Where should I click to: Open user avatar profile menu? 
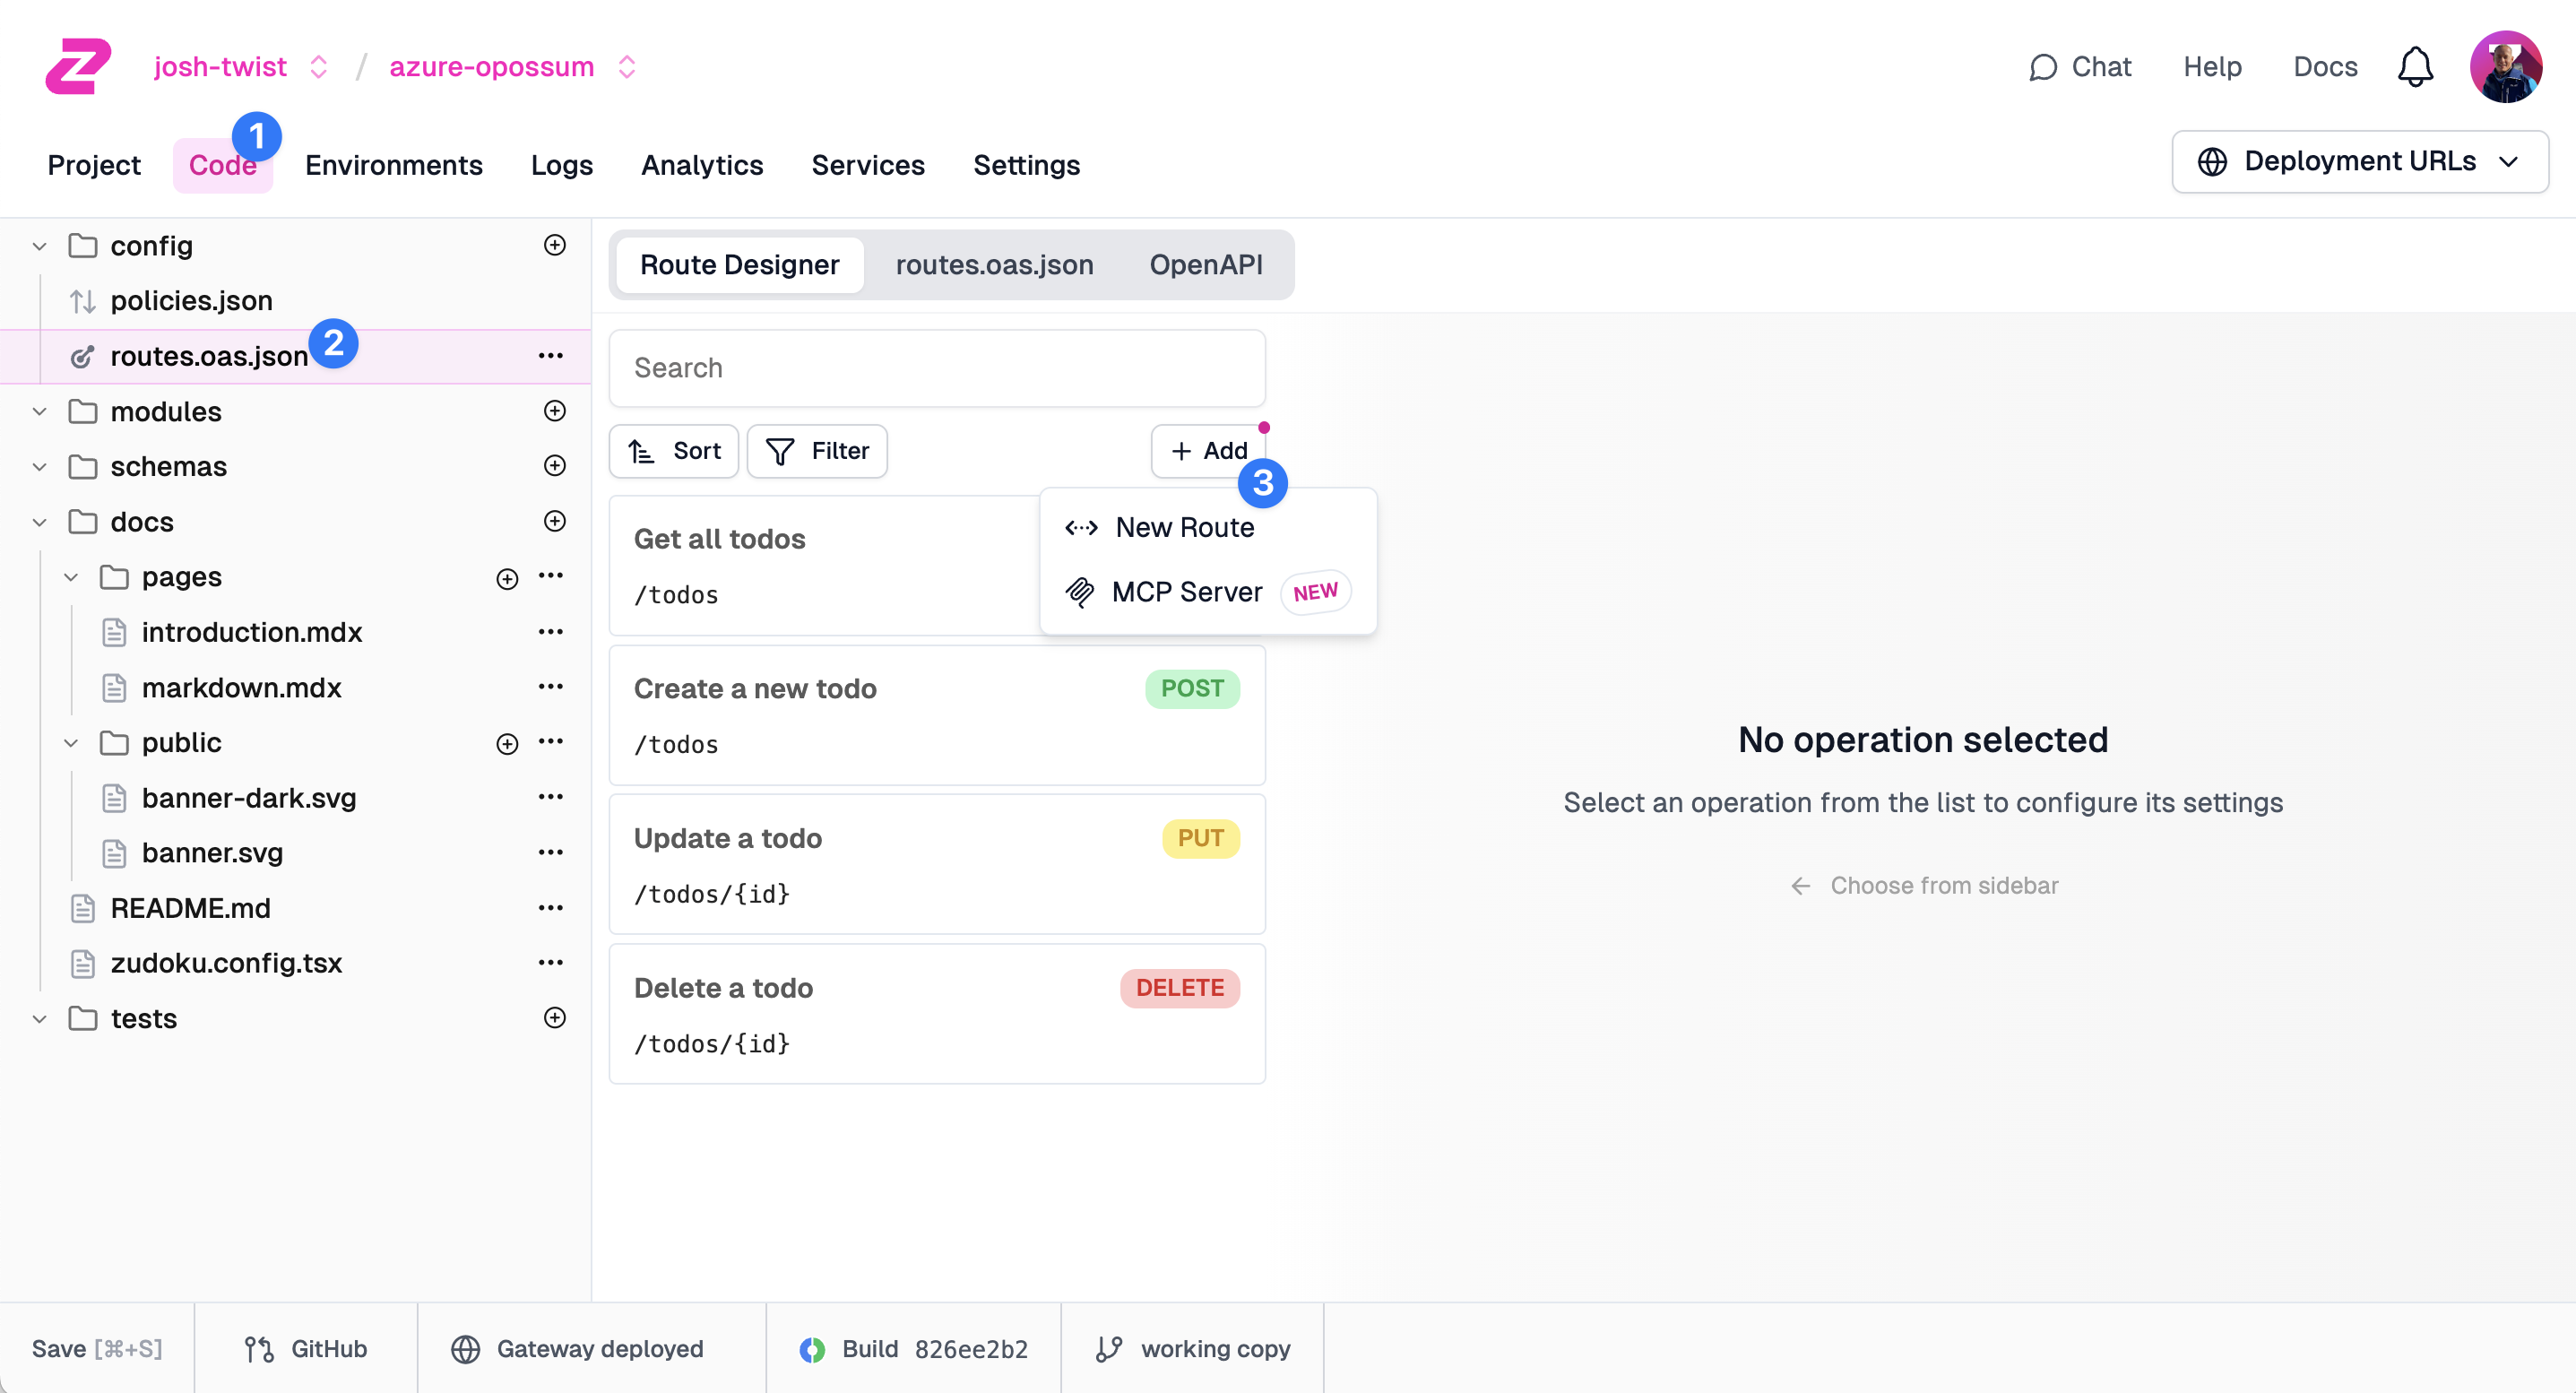tap(2505, 67)
